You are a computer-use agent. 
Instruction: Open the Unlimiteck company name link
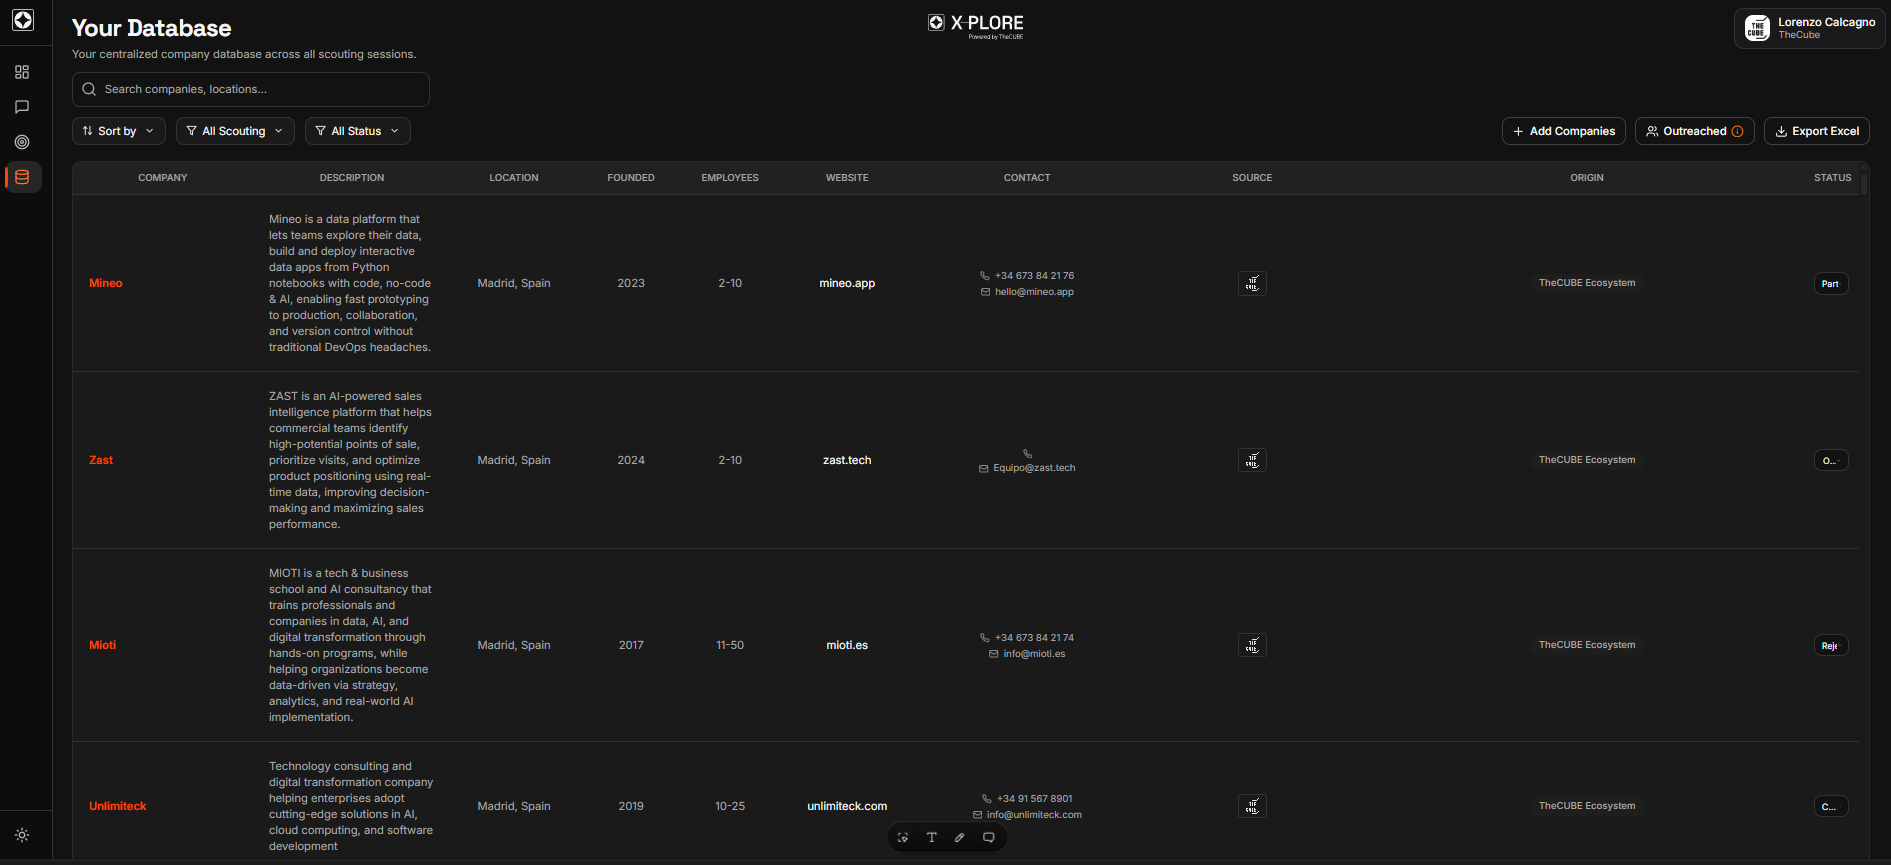[118, 806]
